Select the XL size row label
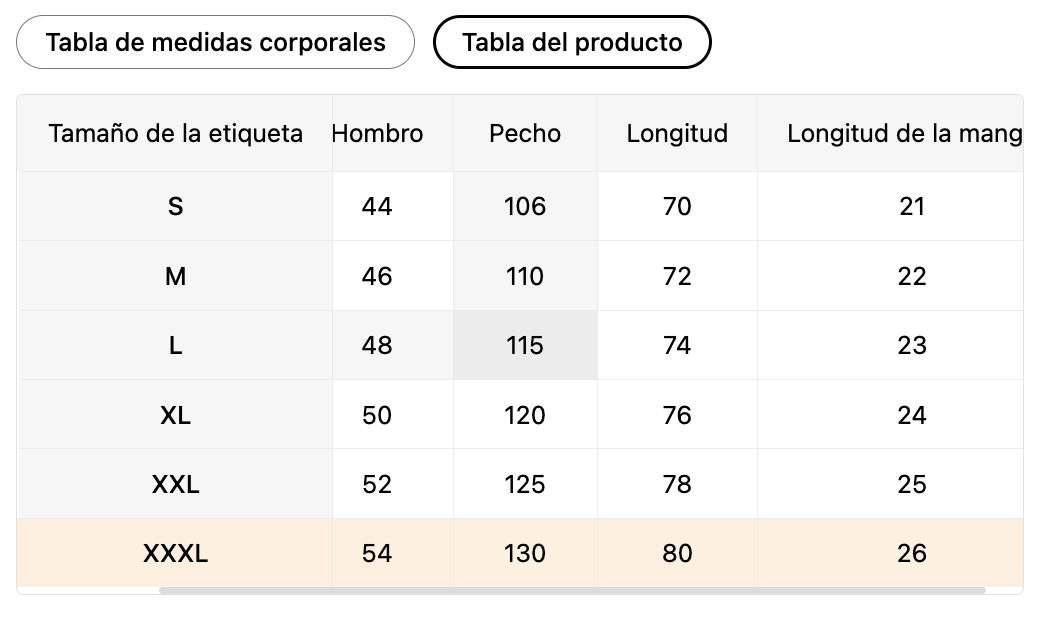This screenshot has width=1040, height=618. tap(175, 415)
